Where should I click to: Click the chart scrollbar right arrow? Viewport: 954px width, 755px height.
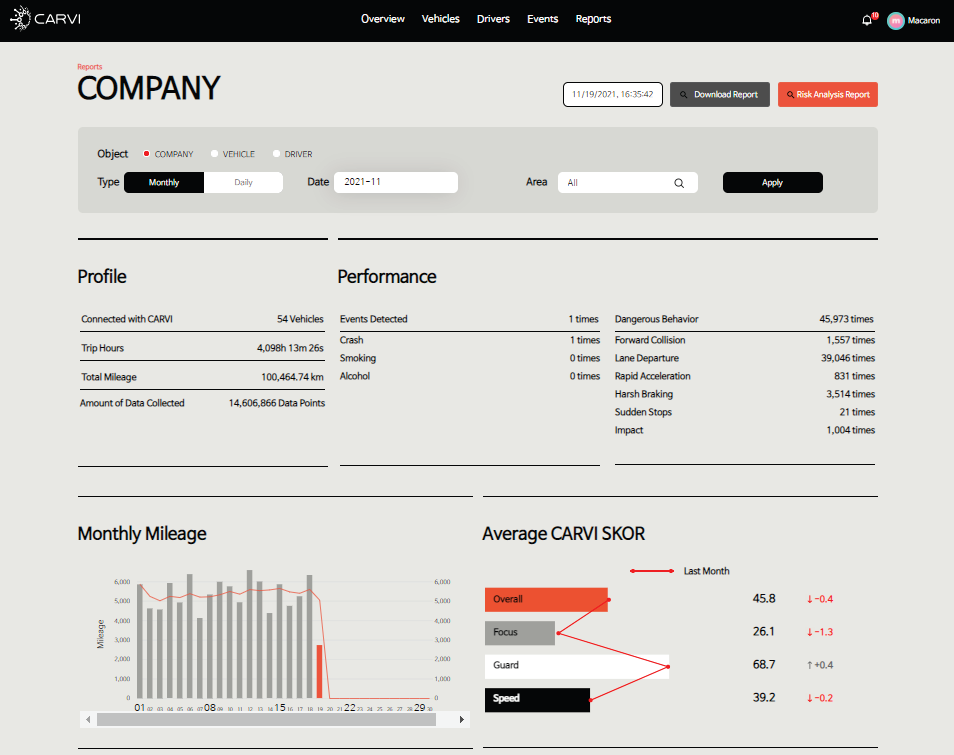coord(462,720)
